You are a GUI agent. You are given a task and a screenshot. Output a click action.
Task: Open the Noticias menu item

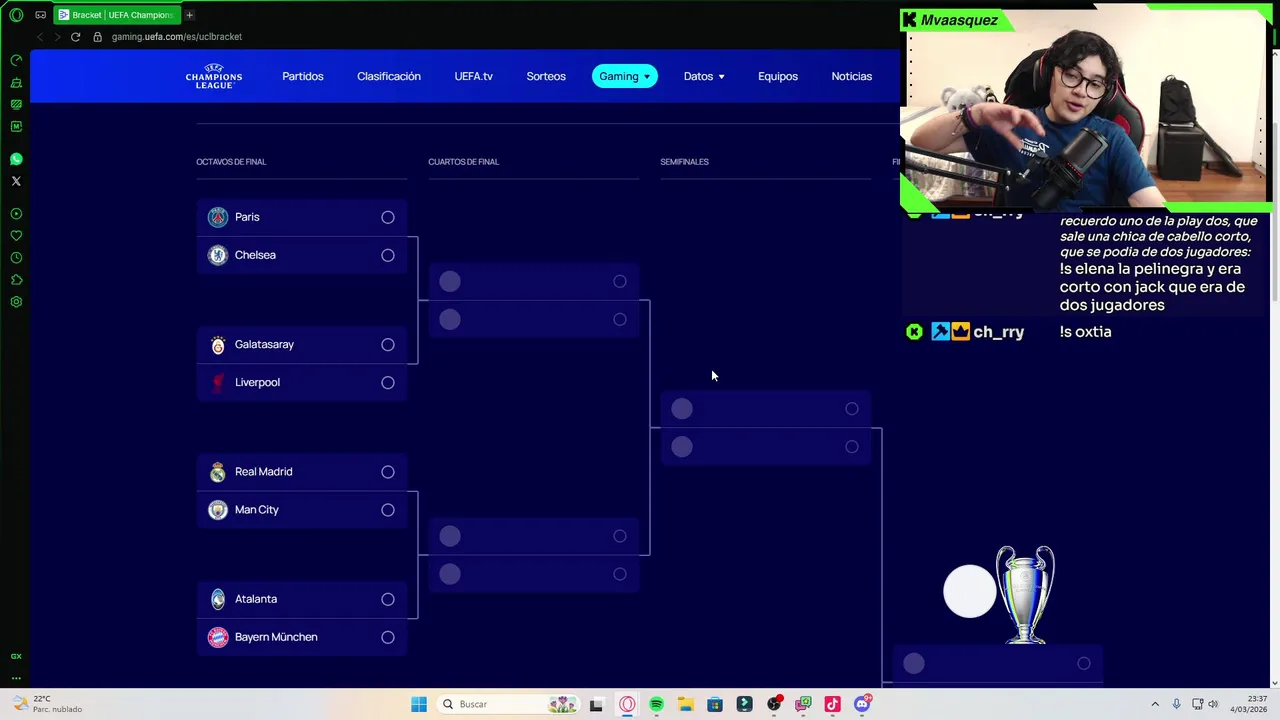[x=852, y=76]
